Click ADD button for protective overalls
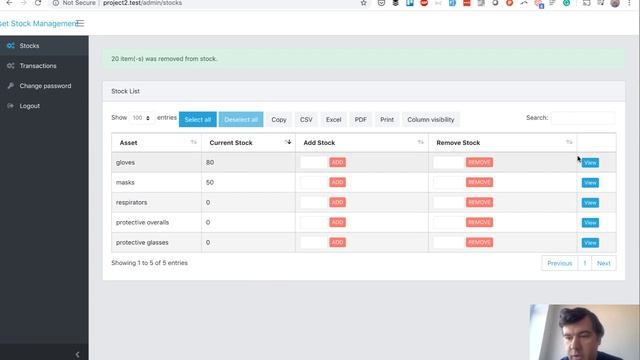The height and width of the screenshot is (360, 640). (337, 222)
